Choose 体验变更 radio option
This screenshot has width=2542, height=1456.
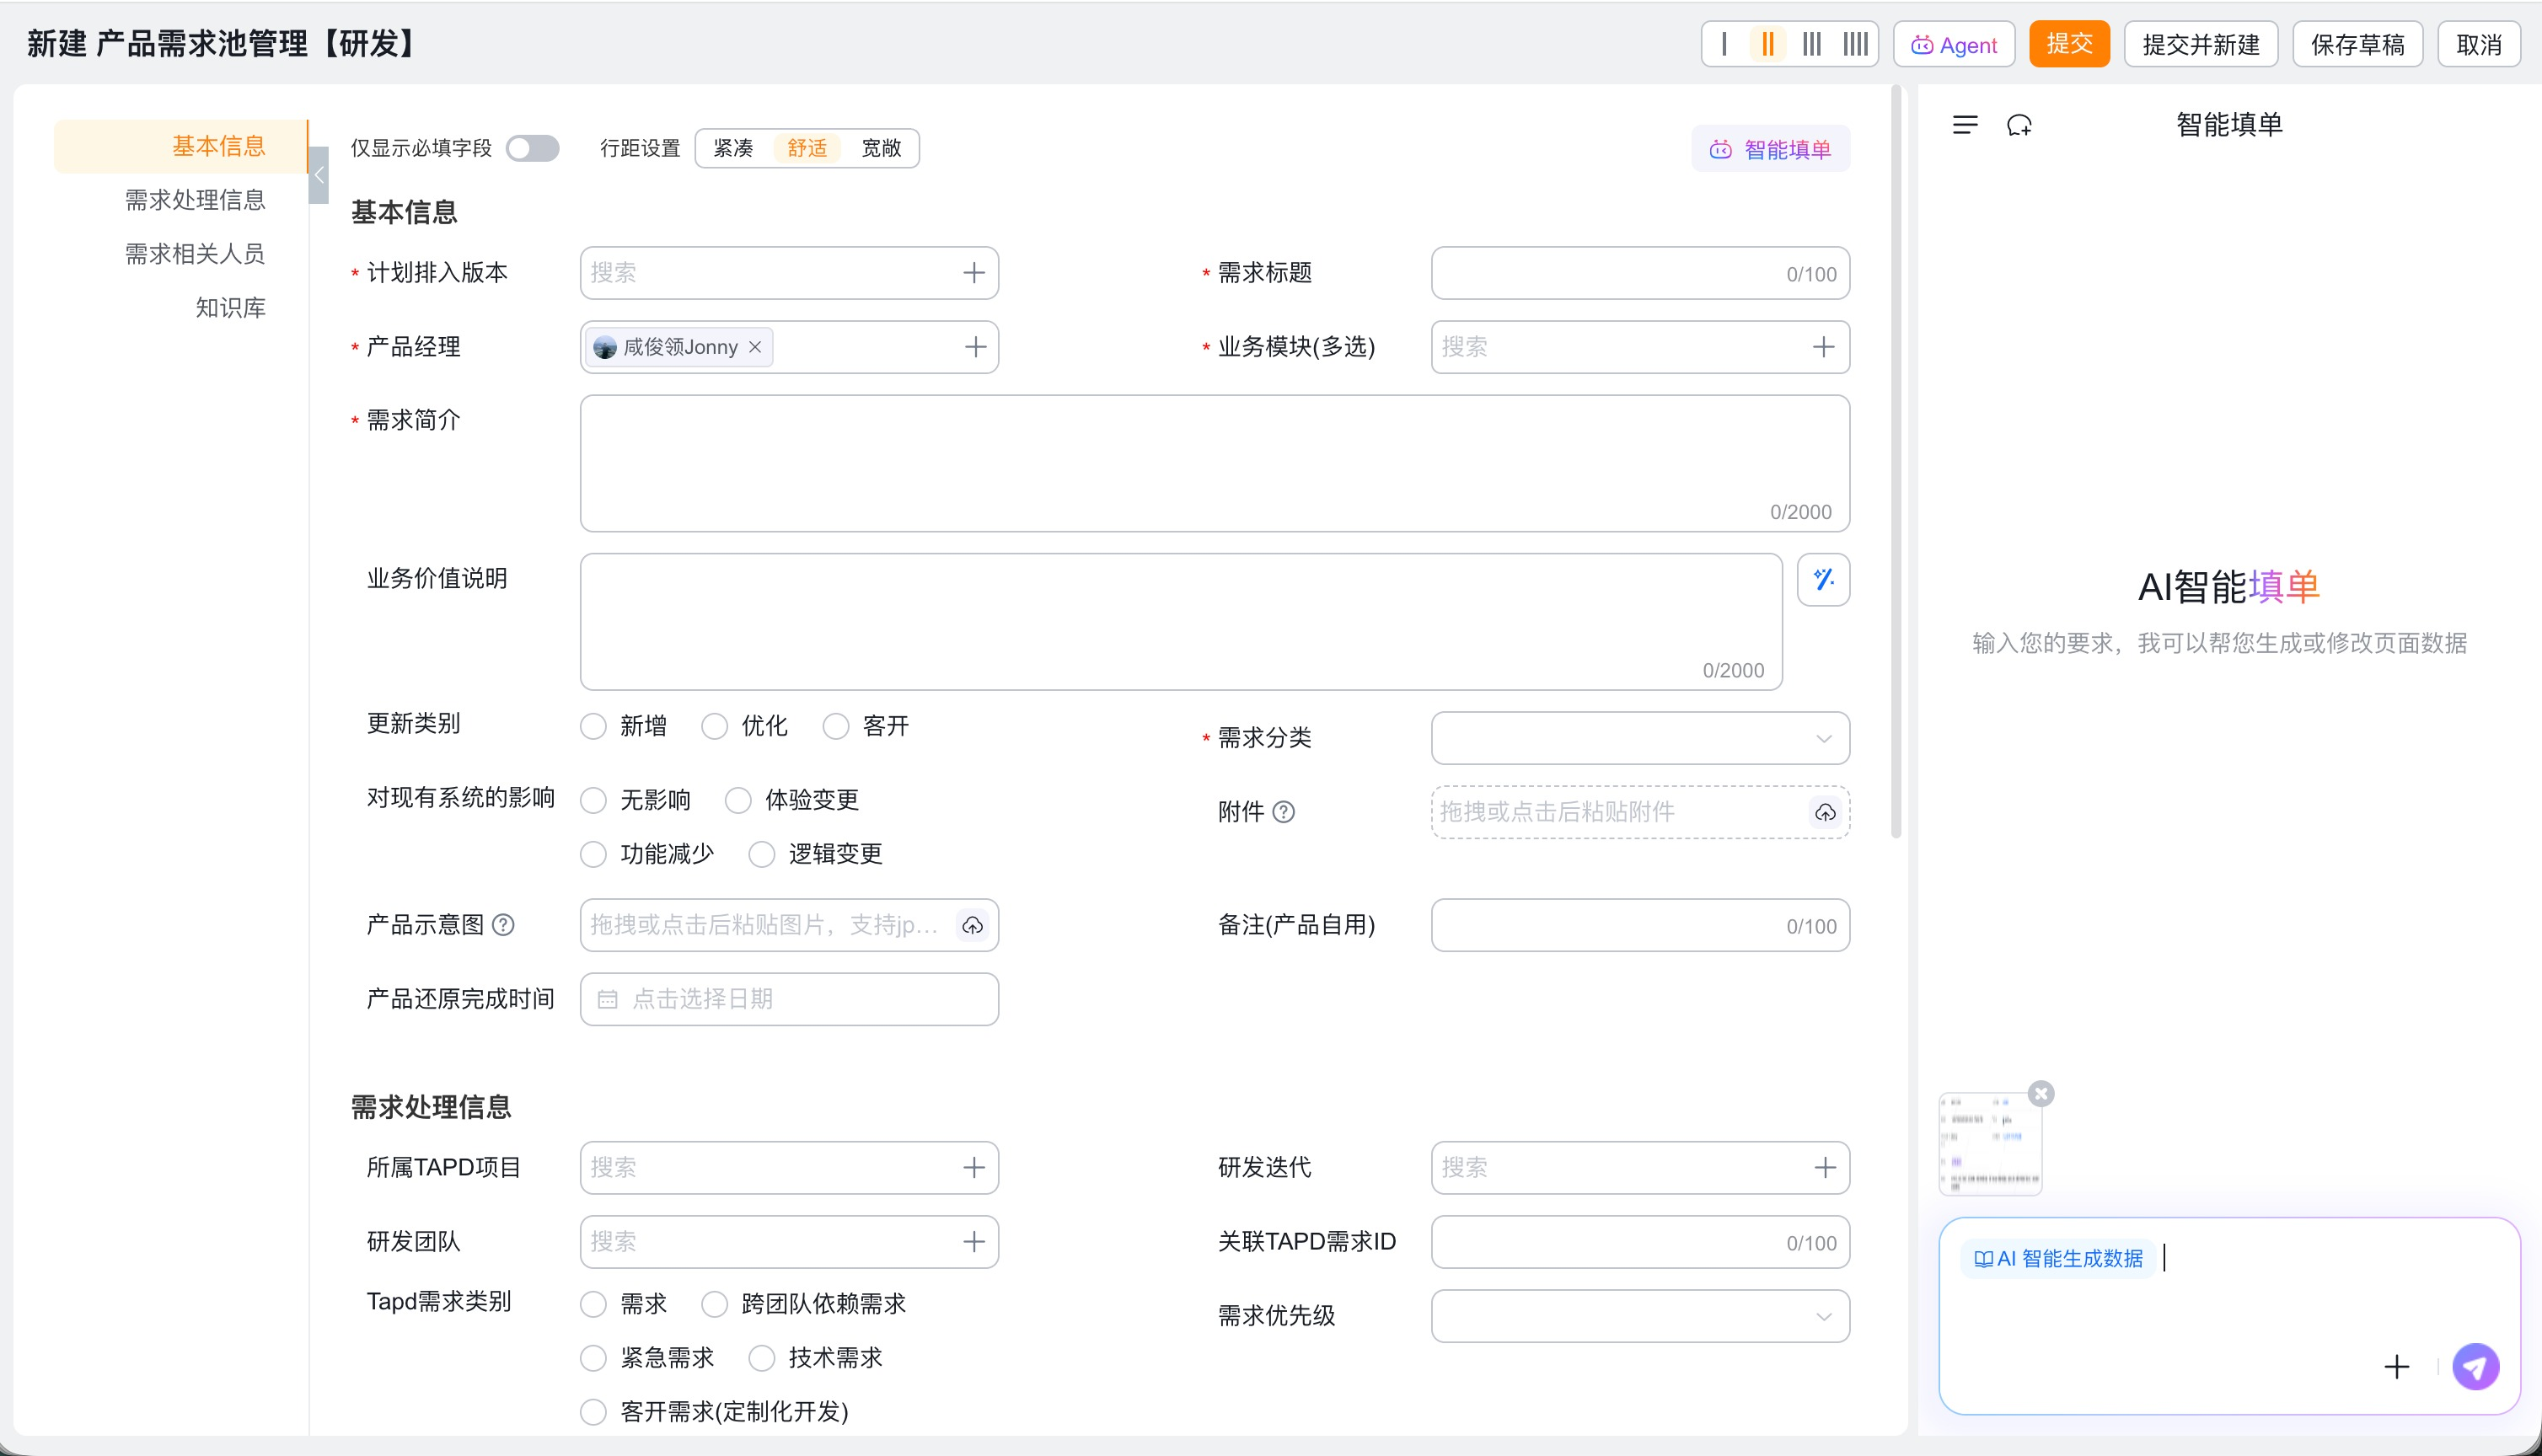(739, 800)
